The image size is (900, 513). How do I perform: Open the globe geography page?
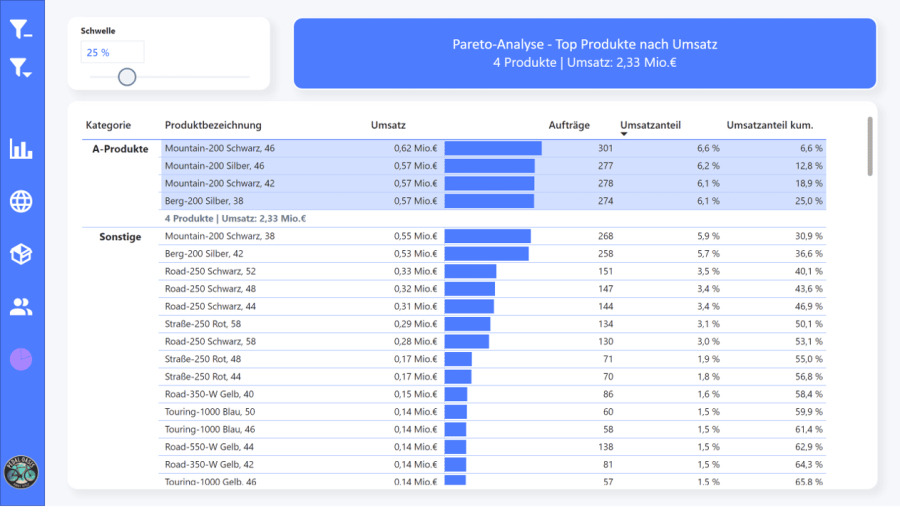click(x=21, y=201)
